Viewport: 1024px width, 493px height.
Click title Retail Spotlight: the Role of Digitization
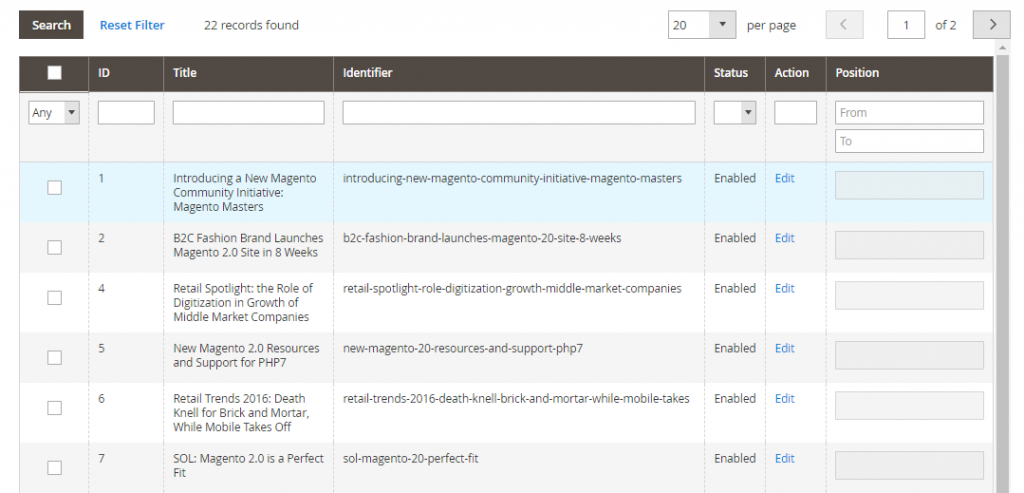pos(242,303)
